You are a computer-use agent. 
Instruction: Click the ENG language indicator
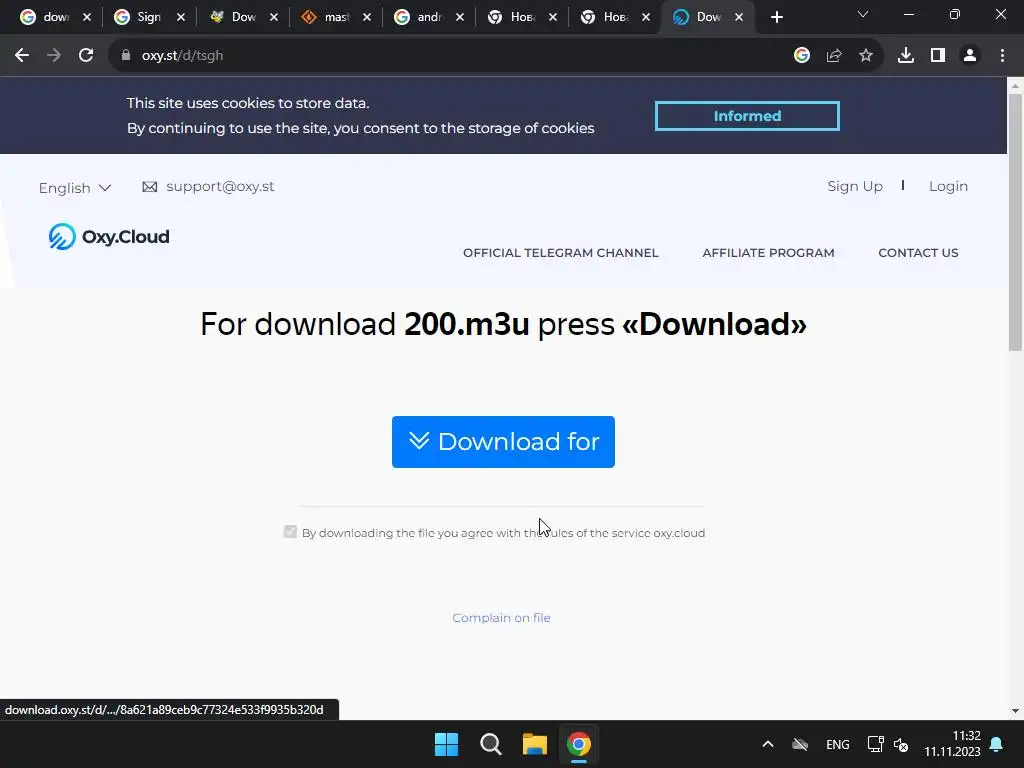pos(838,744)
